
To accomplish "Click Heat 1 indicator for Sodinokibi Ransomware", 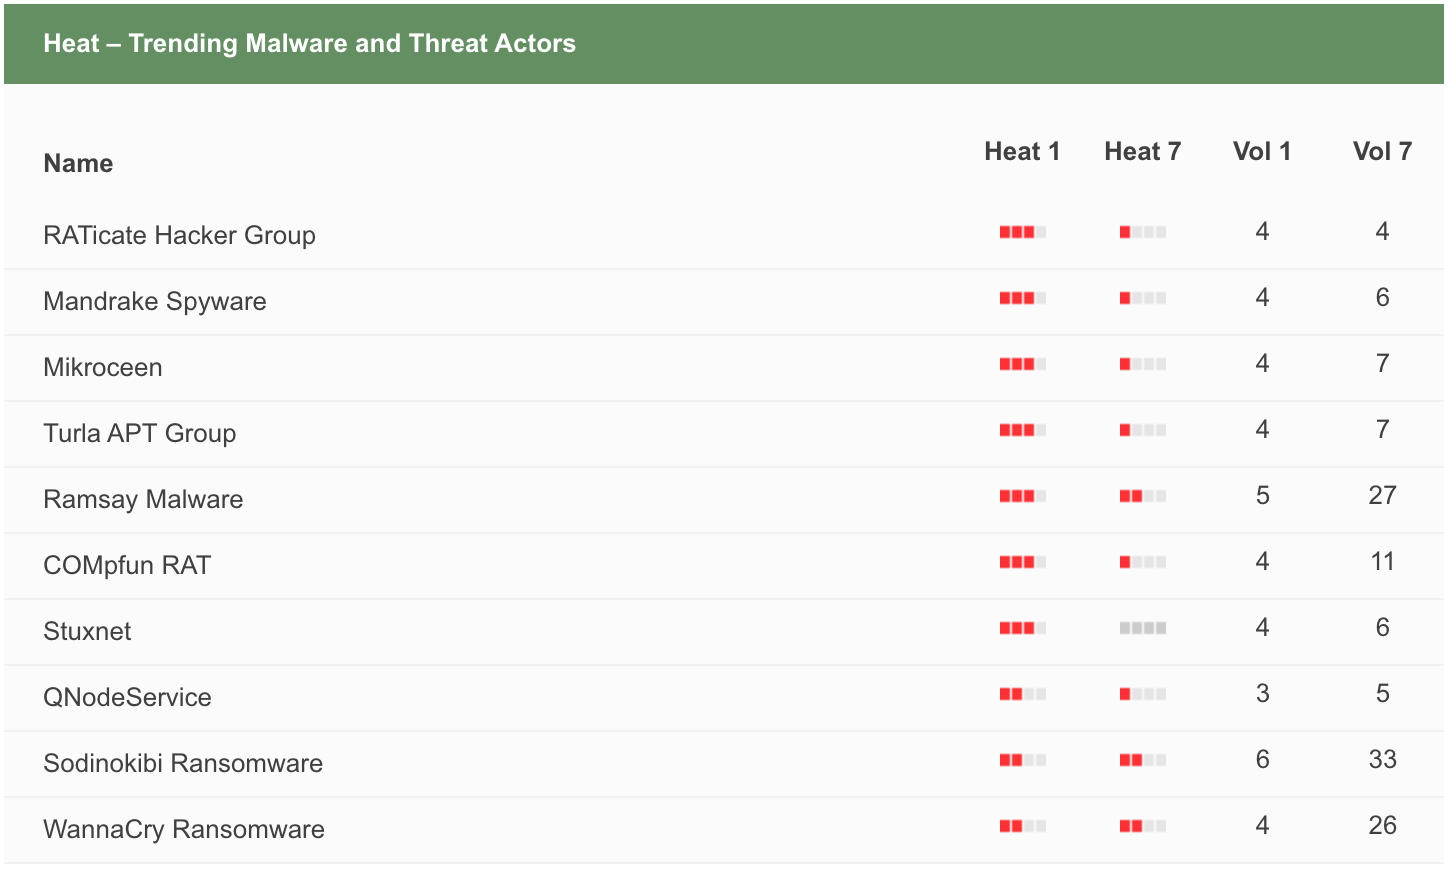I will 1023,760.
